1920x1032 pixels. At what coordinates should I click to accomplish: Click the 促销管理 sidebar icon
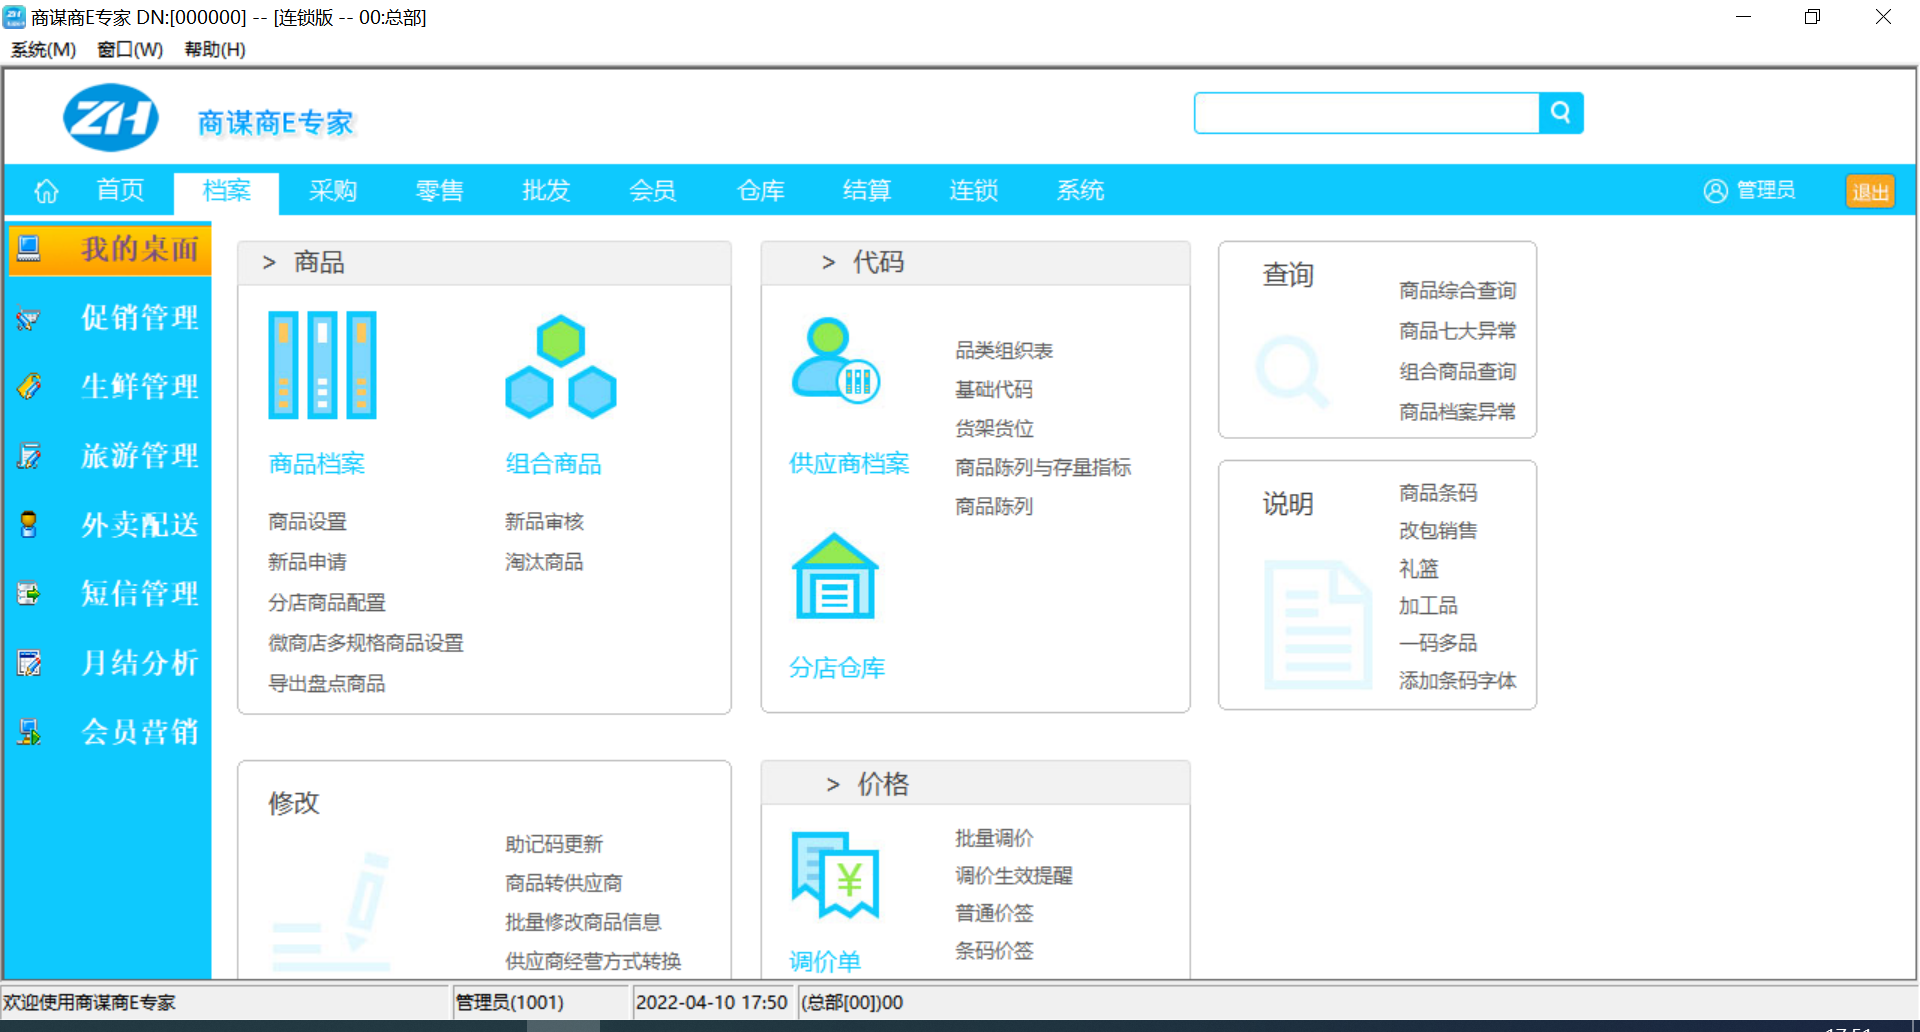click(29, 318)
